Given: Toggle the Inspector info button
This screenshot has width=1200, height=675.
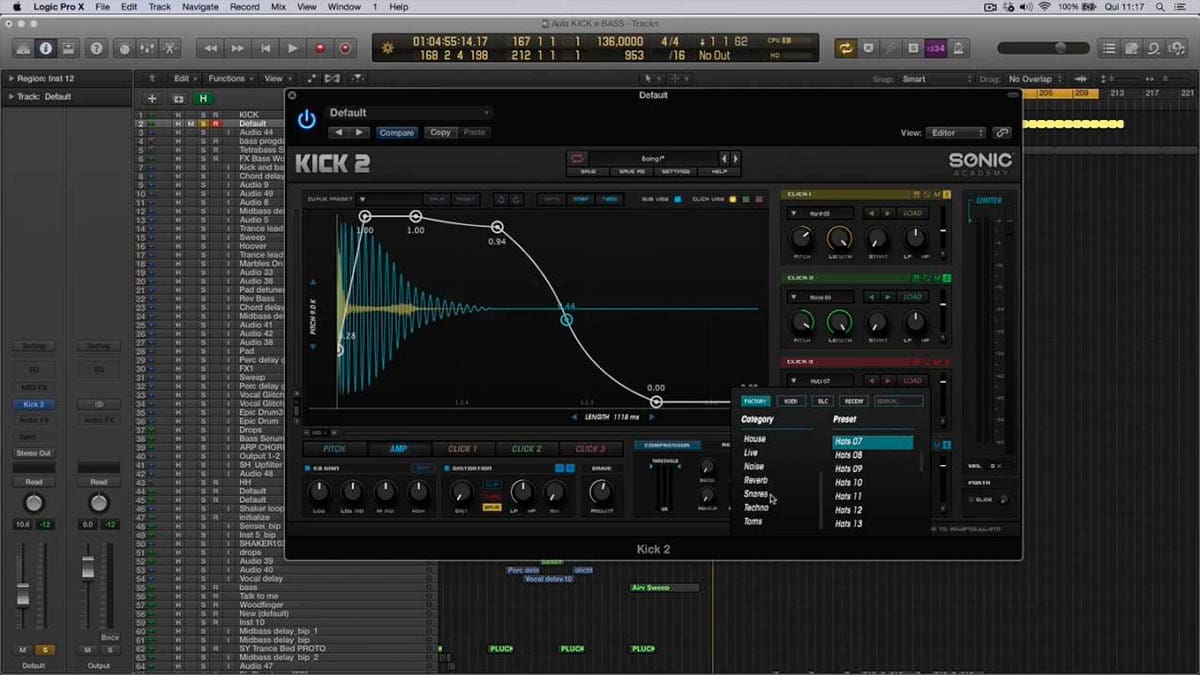Looking at the screenshot, I should point(46,47).
